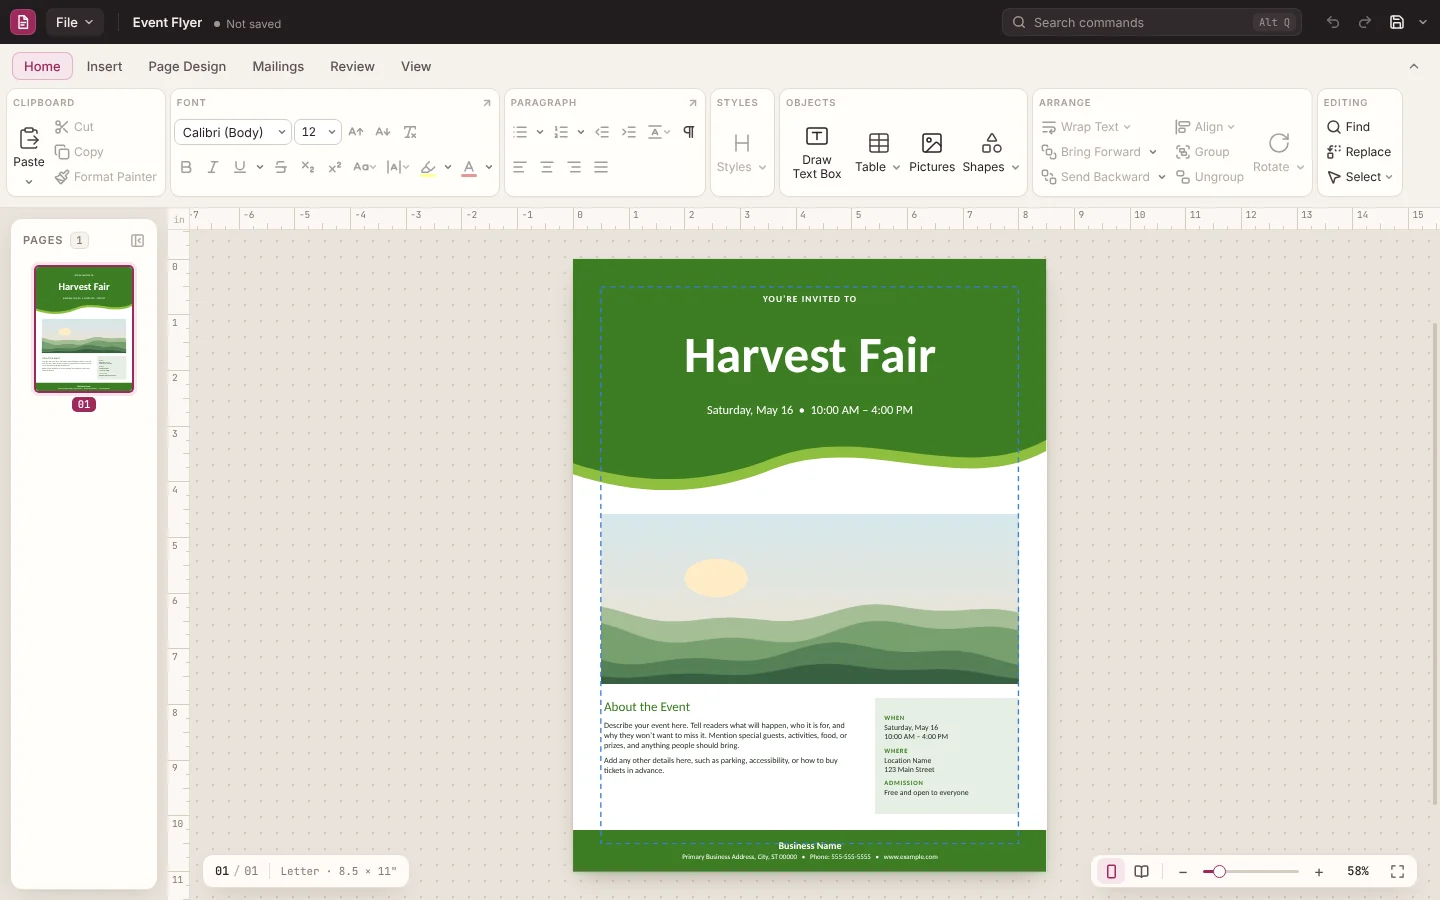1440x900 pixels.
Task: Toggle Italic formatting
Action: [x=213, y=167]
